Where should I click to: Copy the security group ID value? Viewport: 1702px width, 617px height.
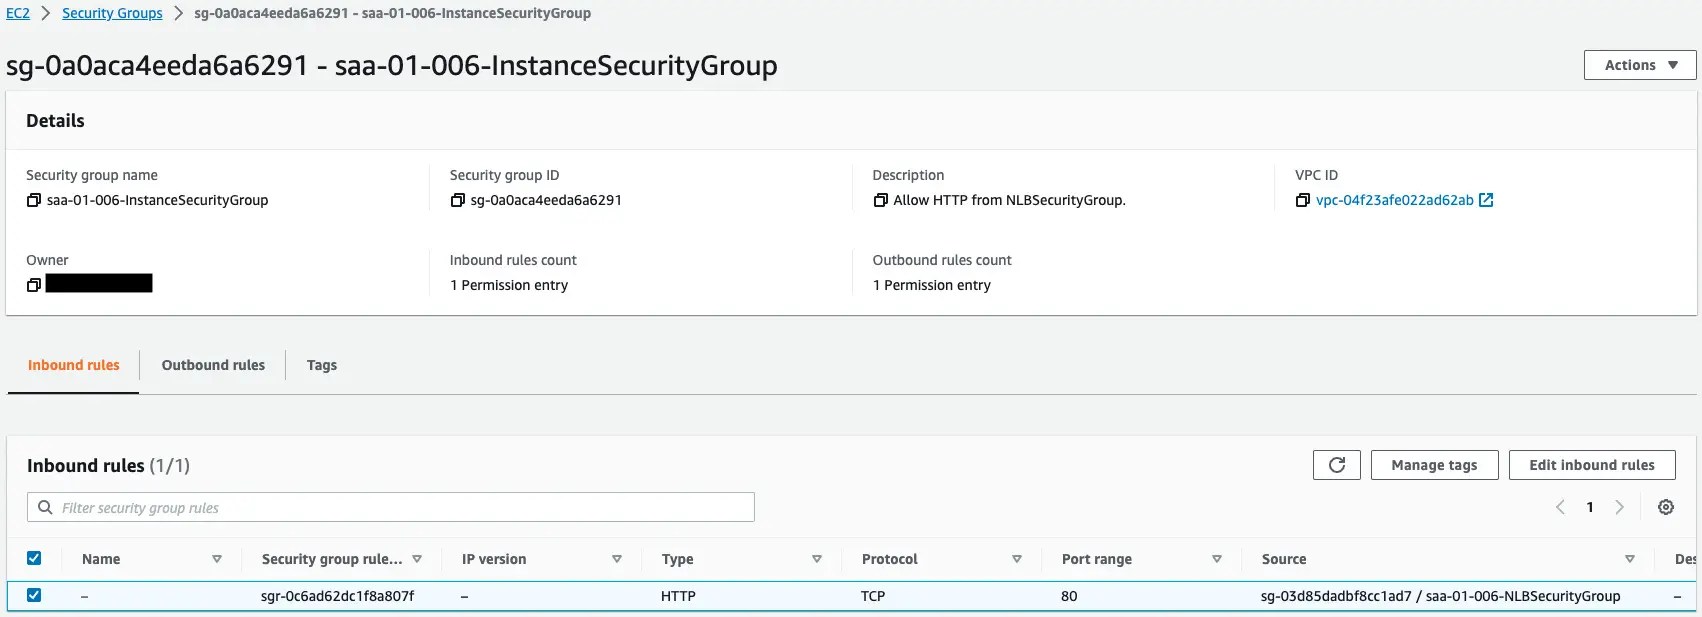coord(458,200)
